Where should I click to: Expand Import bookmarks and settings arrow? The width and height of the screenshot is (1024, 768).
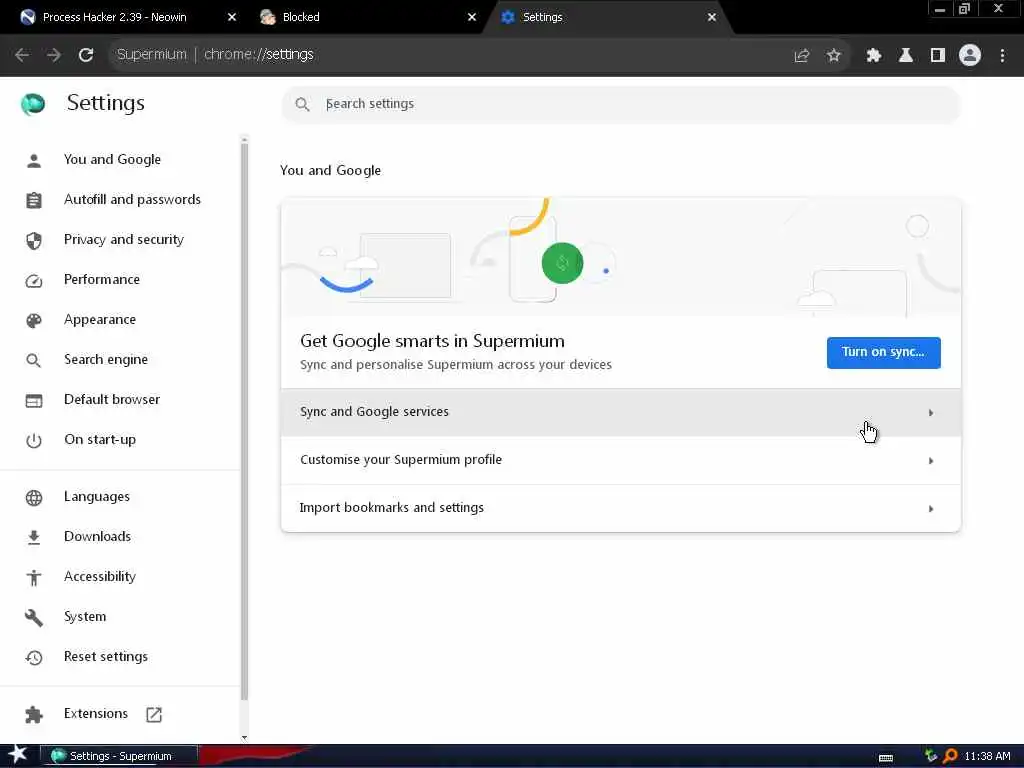[931, 509]
